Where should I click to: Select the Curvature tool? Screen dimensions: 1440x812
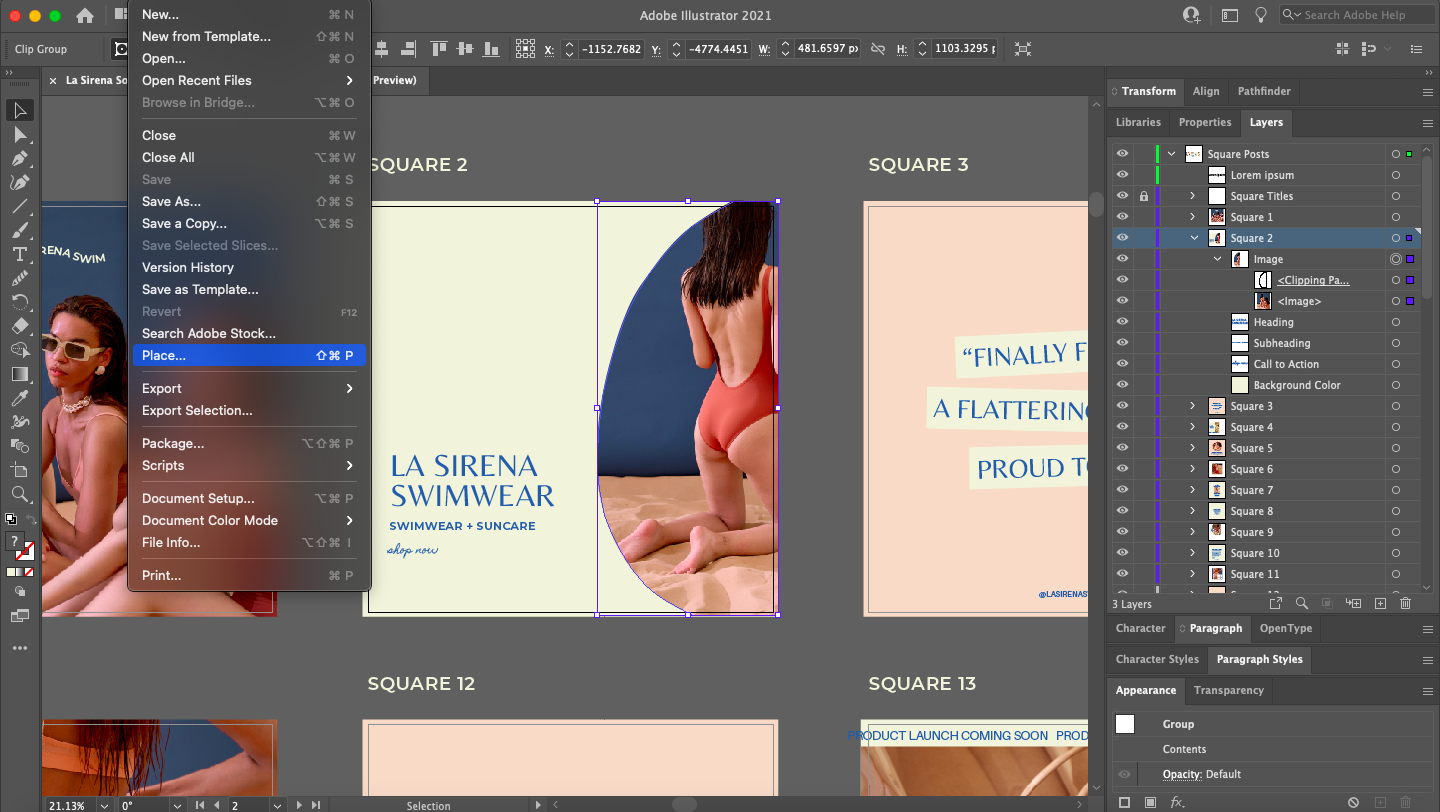pos(19,182)
